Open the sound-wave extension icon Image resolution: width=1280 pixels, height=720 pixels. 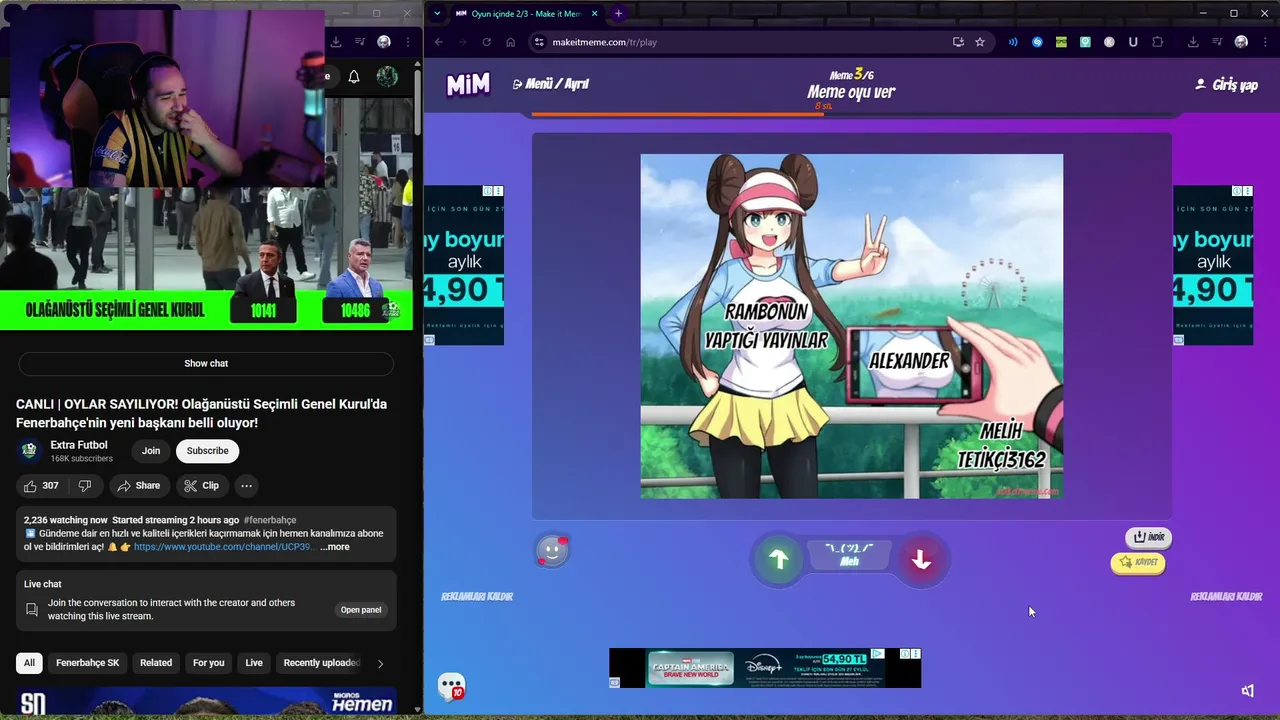pos(1013,42)
